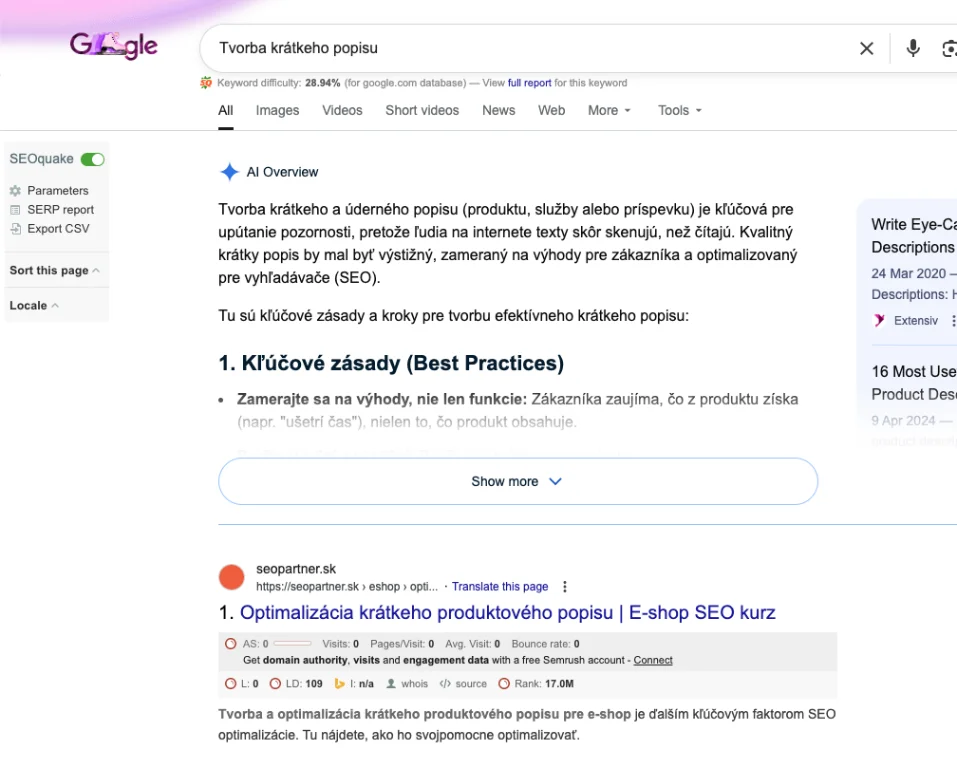957x768 pixels.
Task: Open the Semrush full report link
Action: point(529,83)
